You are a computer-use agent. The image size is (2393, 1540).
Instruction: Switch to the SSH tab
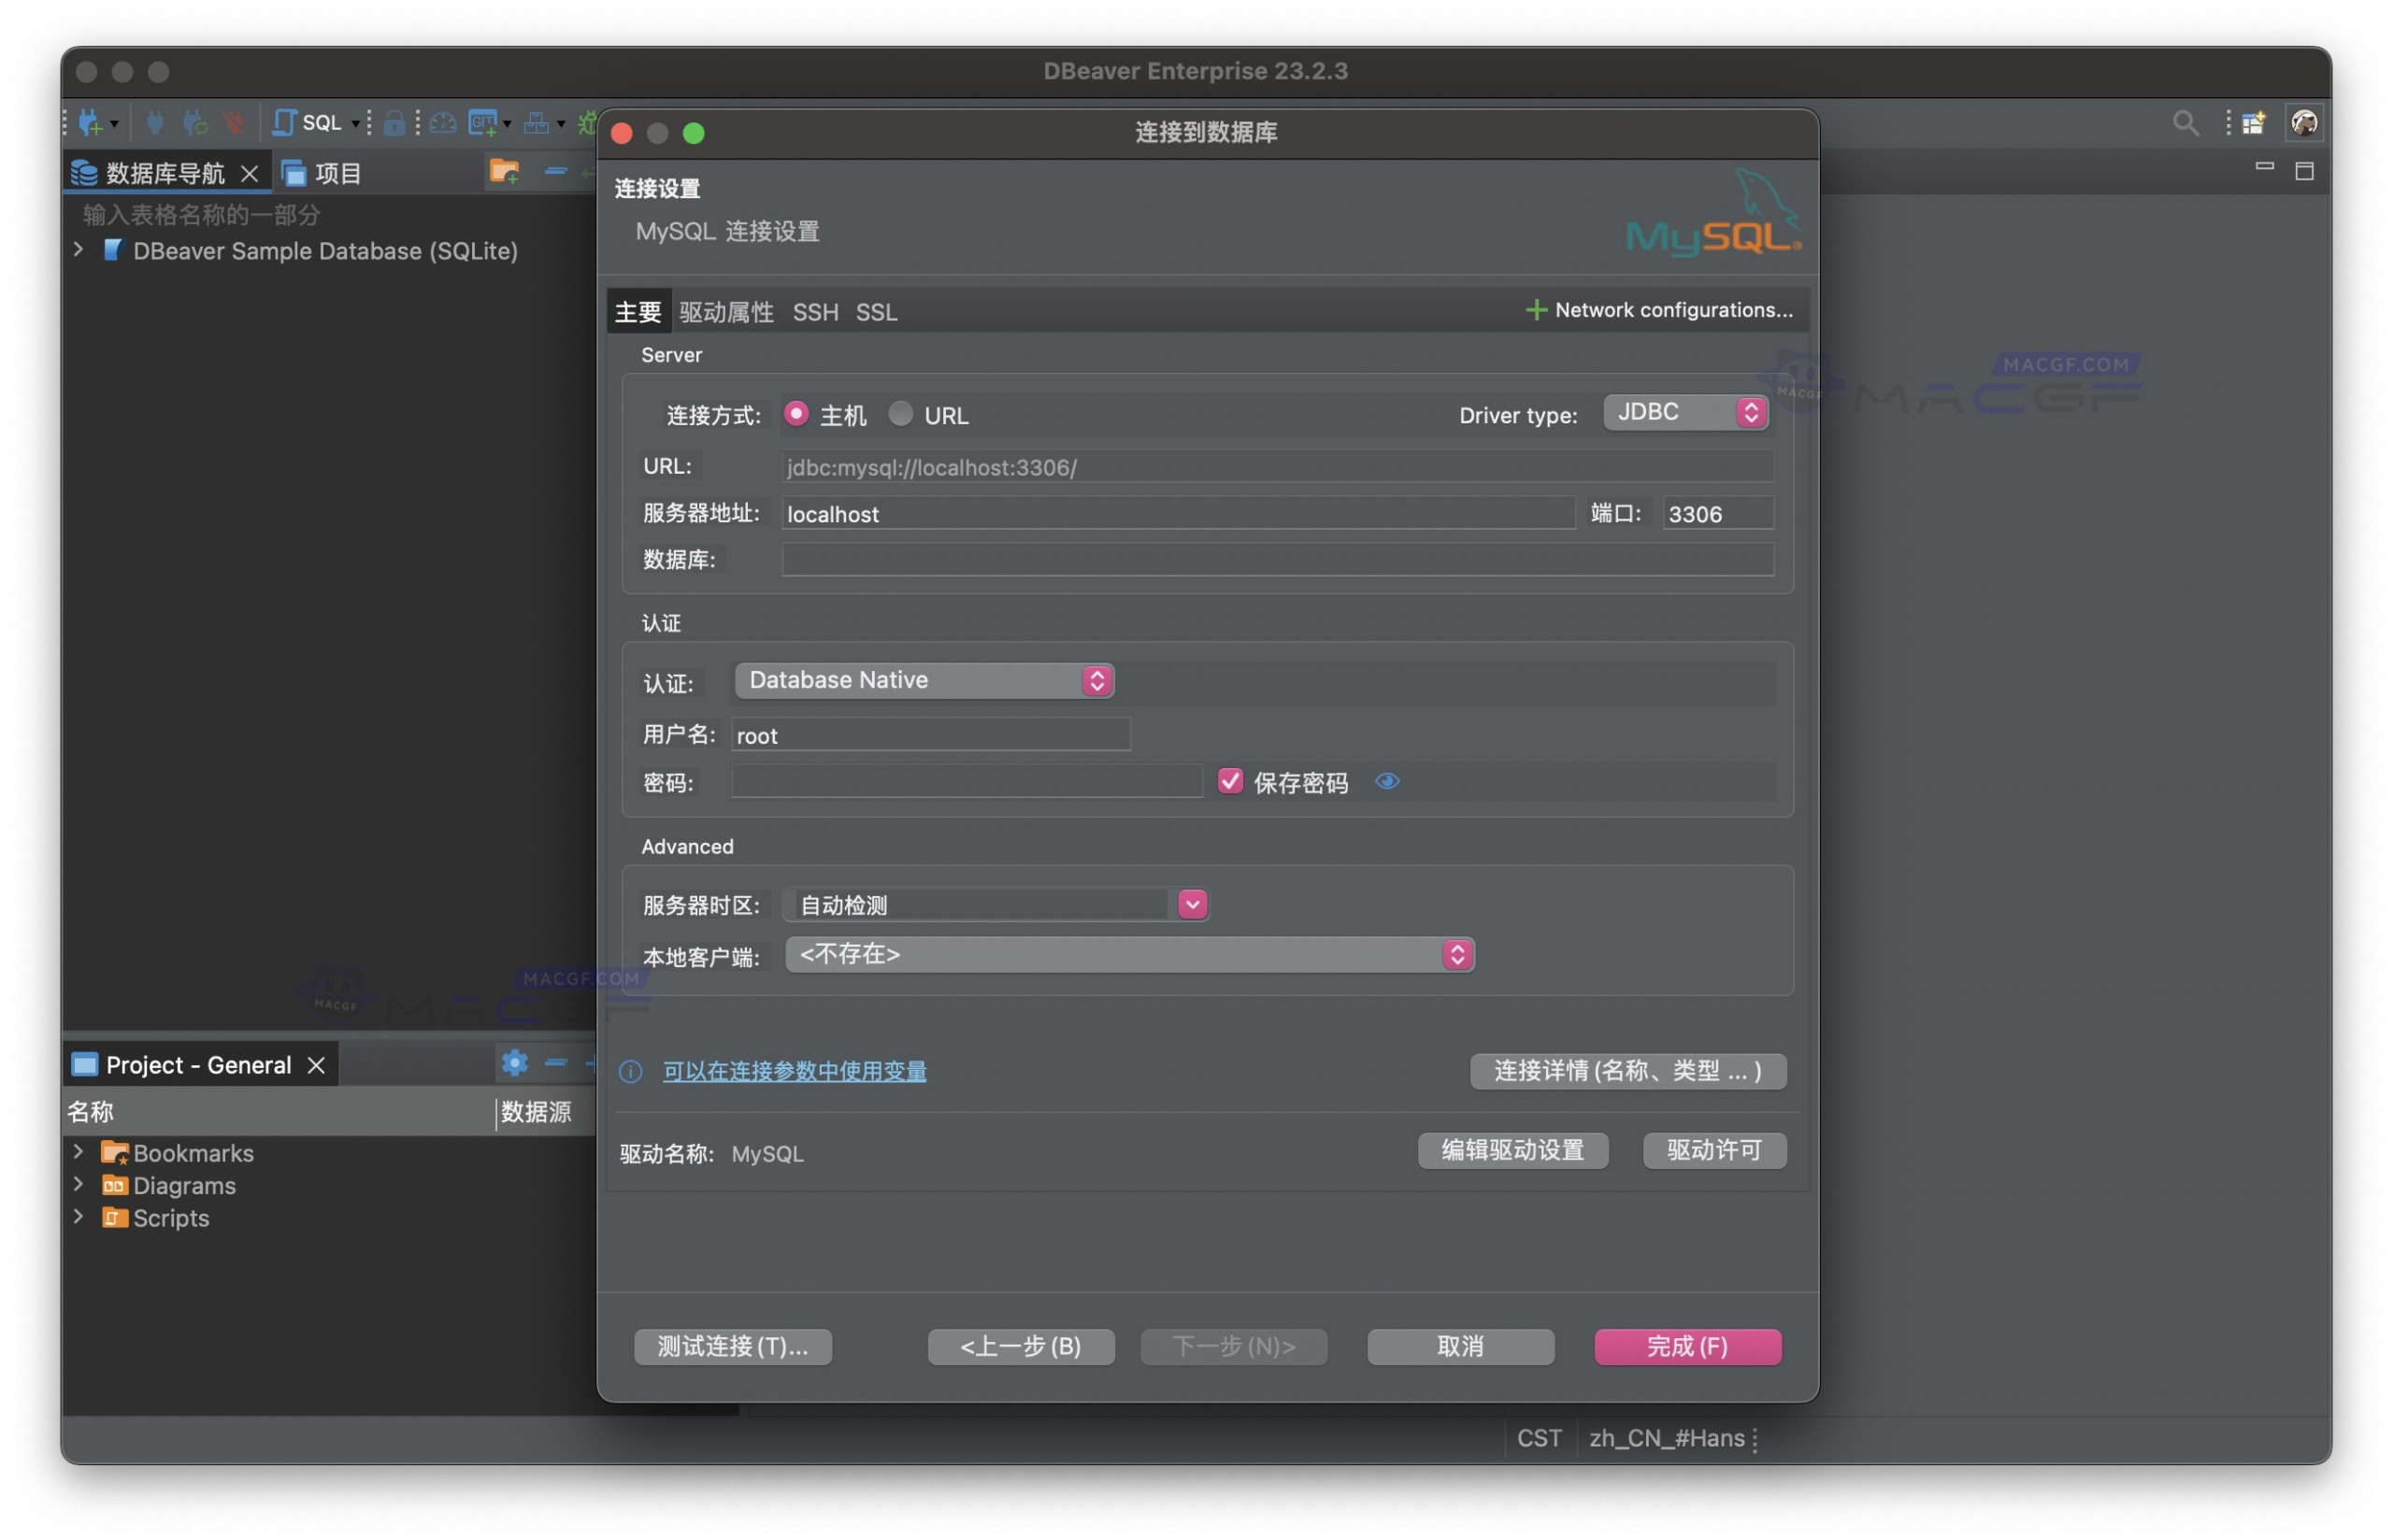click(x=815, y=312)
